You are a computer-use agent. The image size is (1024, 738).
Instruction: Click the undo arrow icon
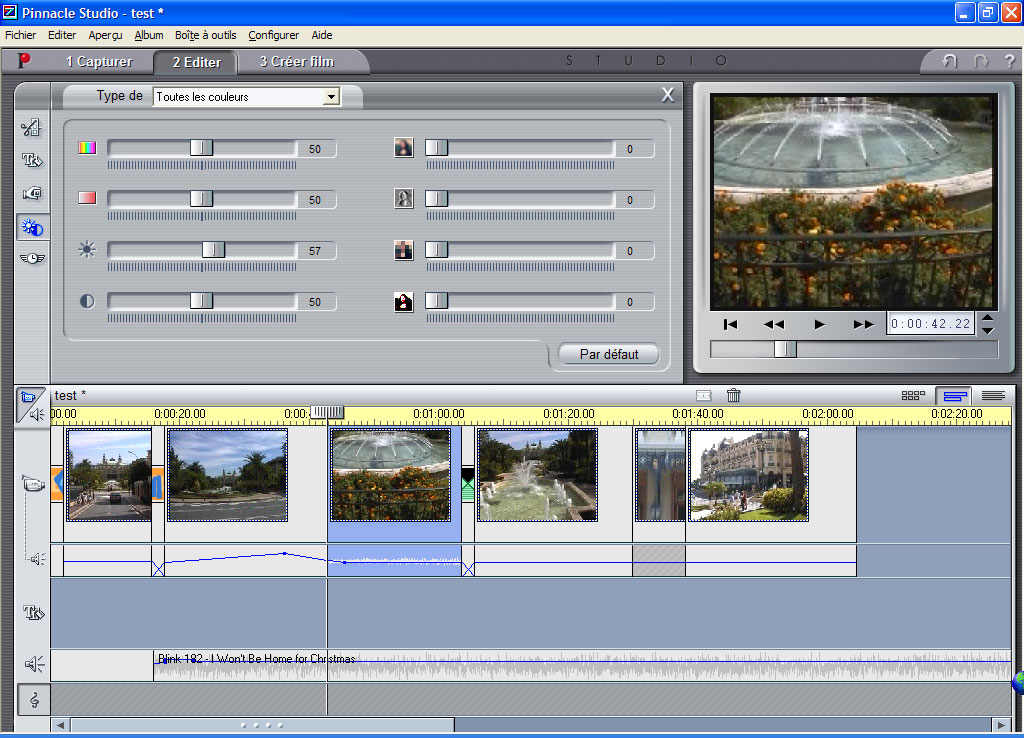(x=950, y=61)
